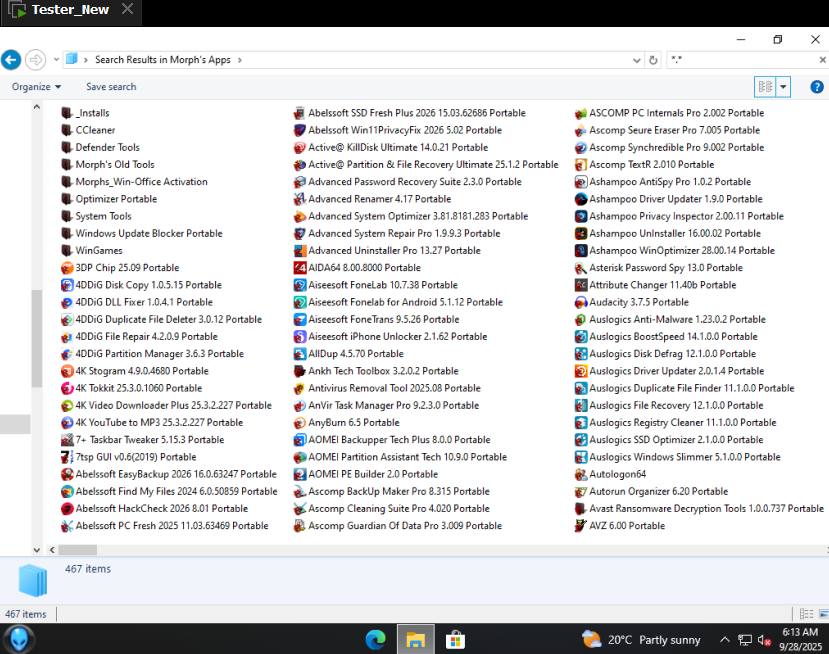The image size is (829, 654).
Task: Click the search input field
Action: 743,60
